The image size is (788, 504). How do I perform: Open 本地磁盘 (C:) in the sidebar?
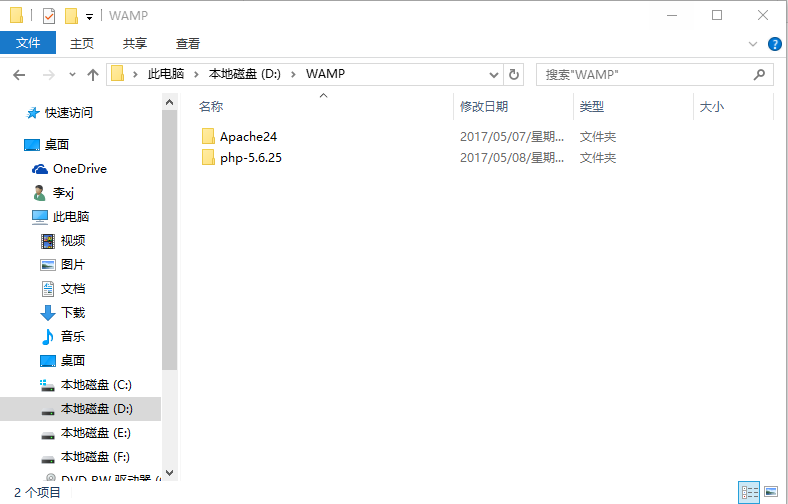coord(96,385)
